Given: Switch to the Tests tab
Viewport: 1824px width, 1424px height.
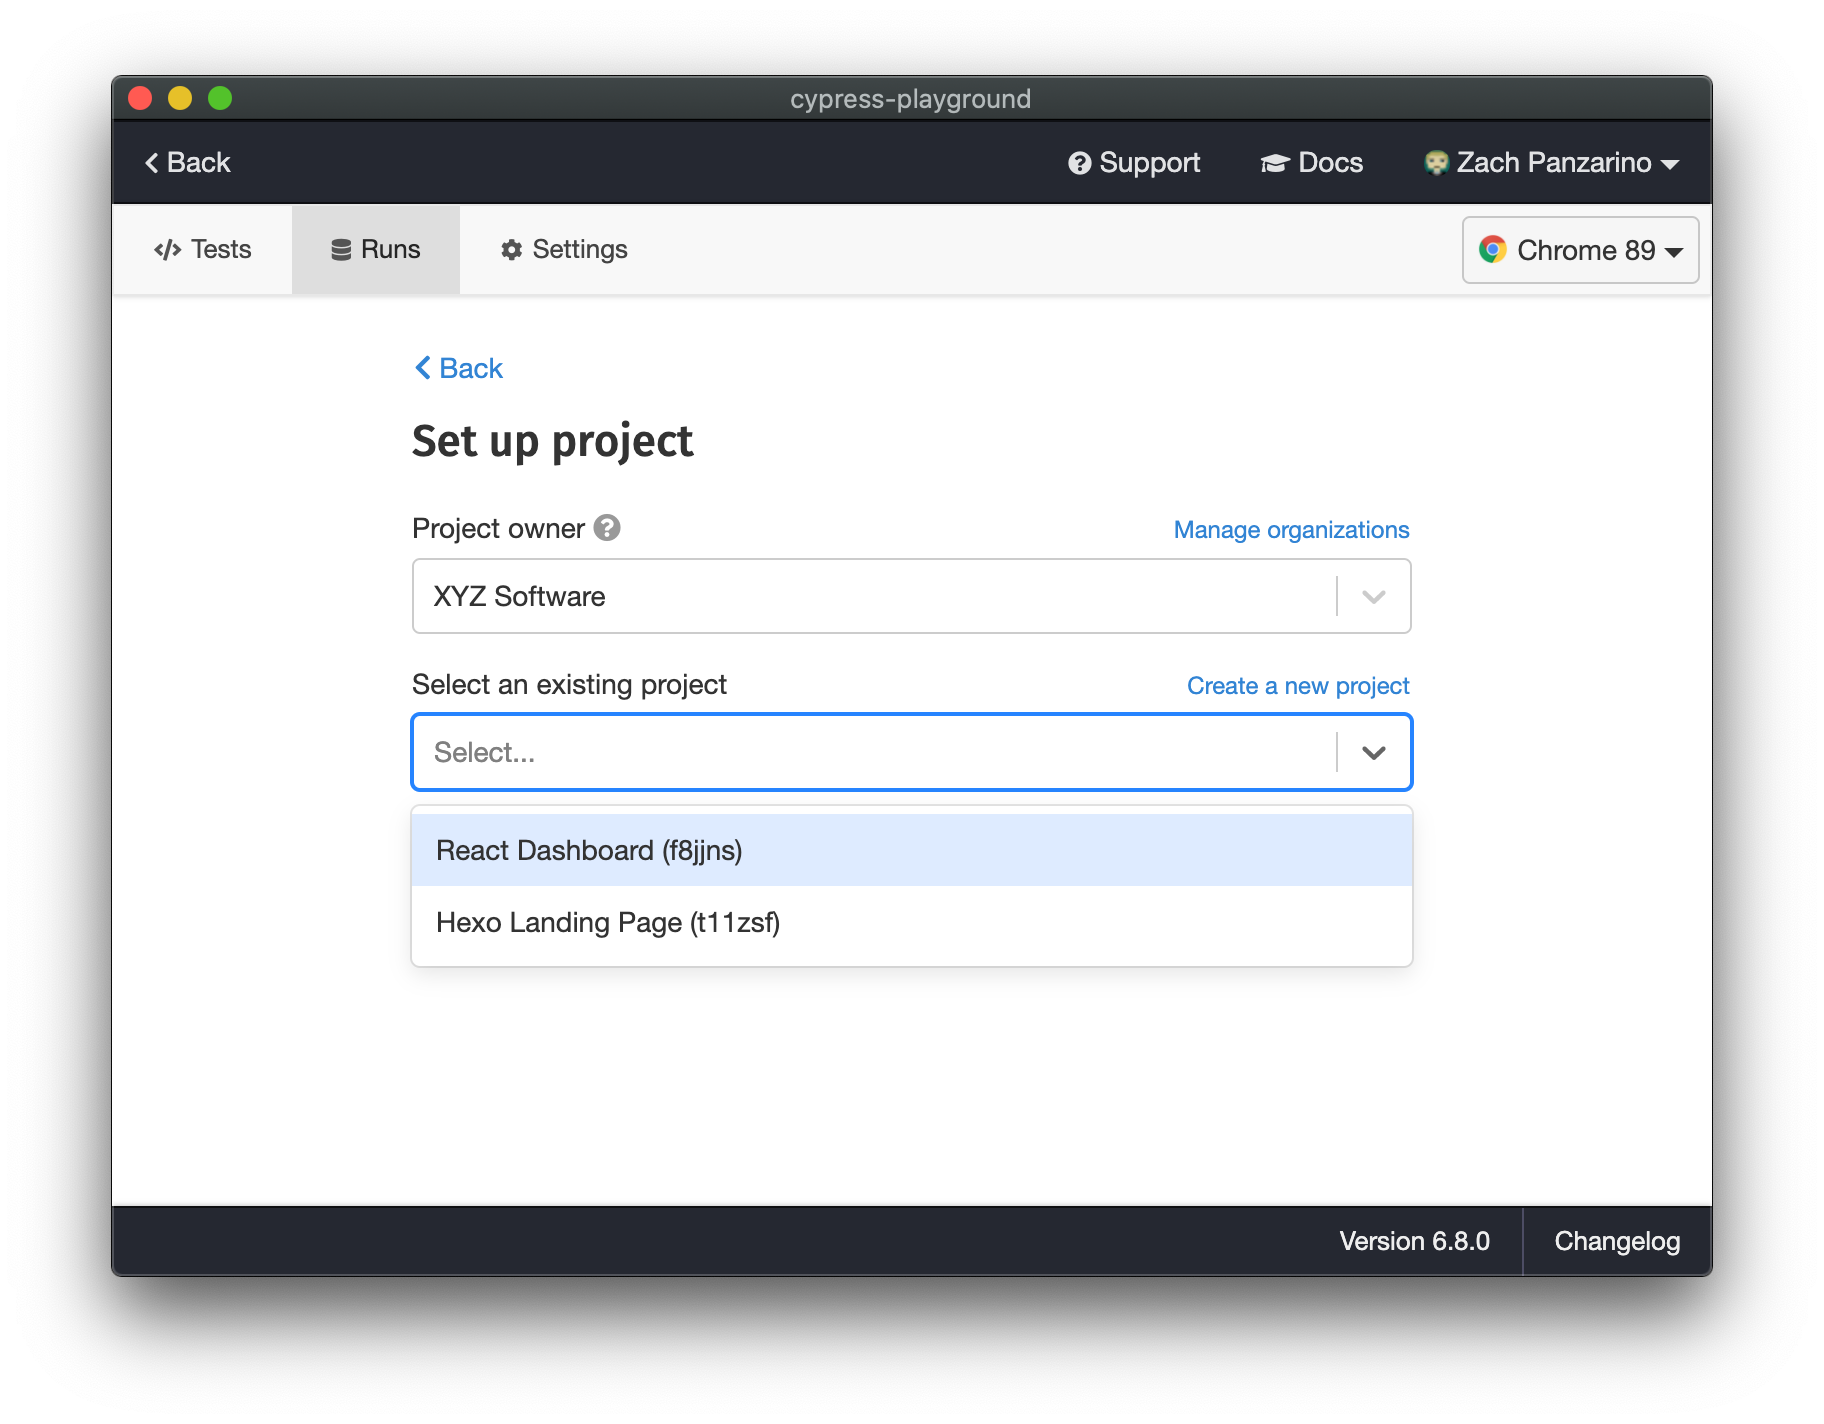Looking at the screenshot, I should (203, 249).
